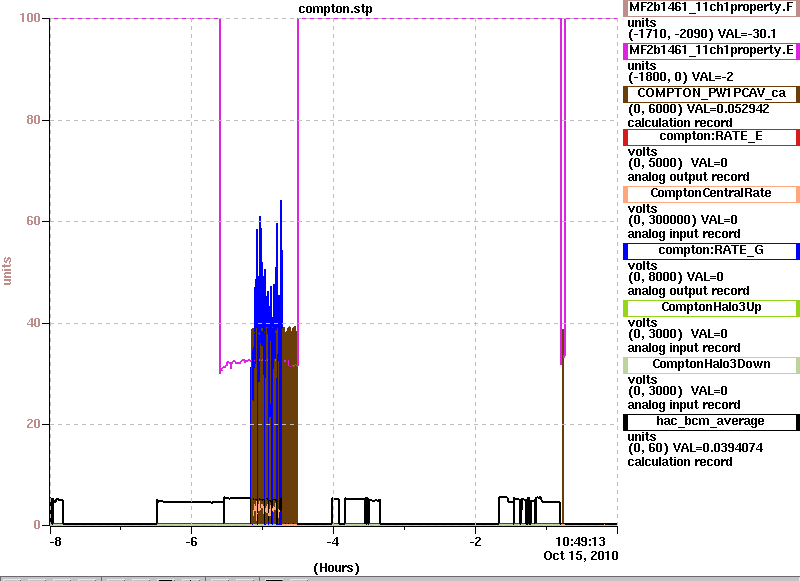Click the 'compton.stp' plot title

(335, 9)
